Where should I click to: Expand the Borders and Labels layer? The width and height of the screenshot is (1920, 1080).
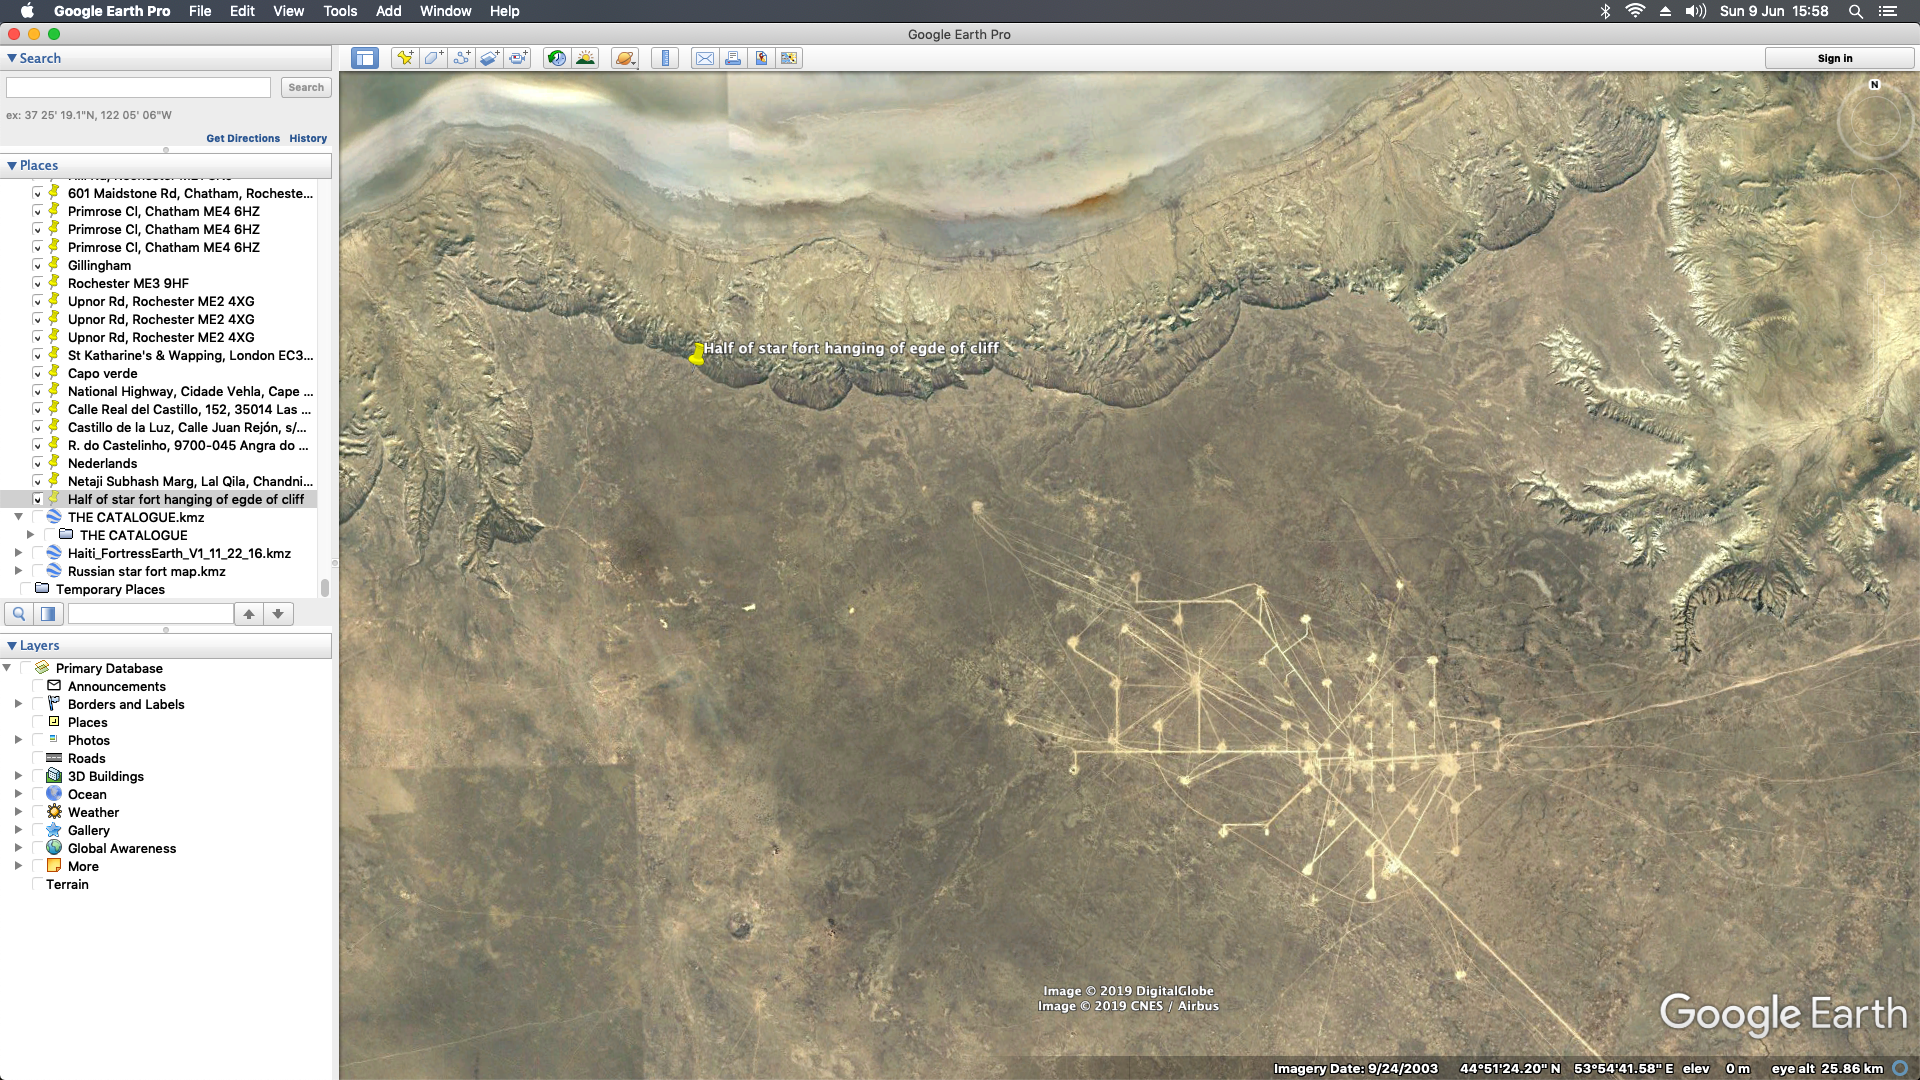click(18, 704)
